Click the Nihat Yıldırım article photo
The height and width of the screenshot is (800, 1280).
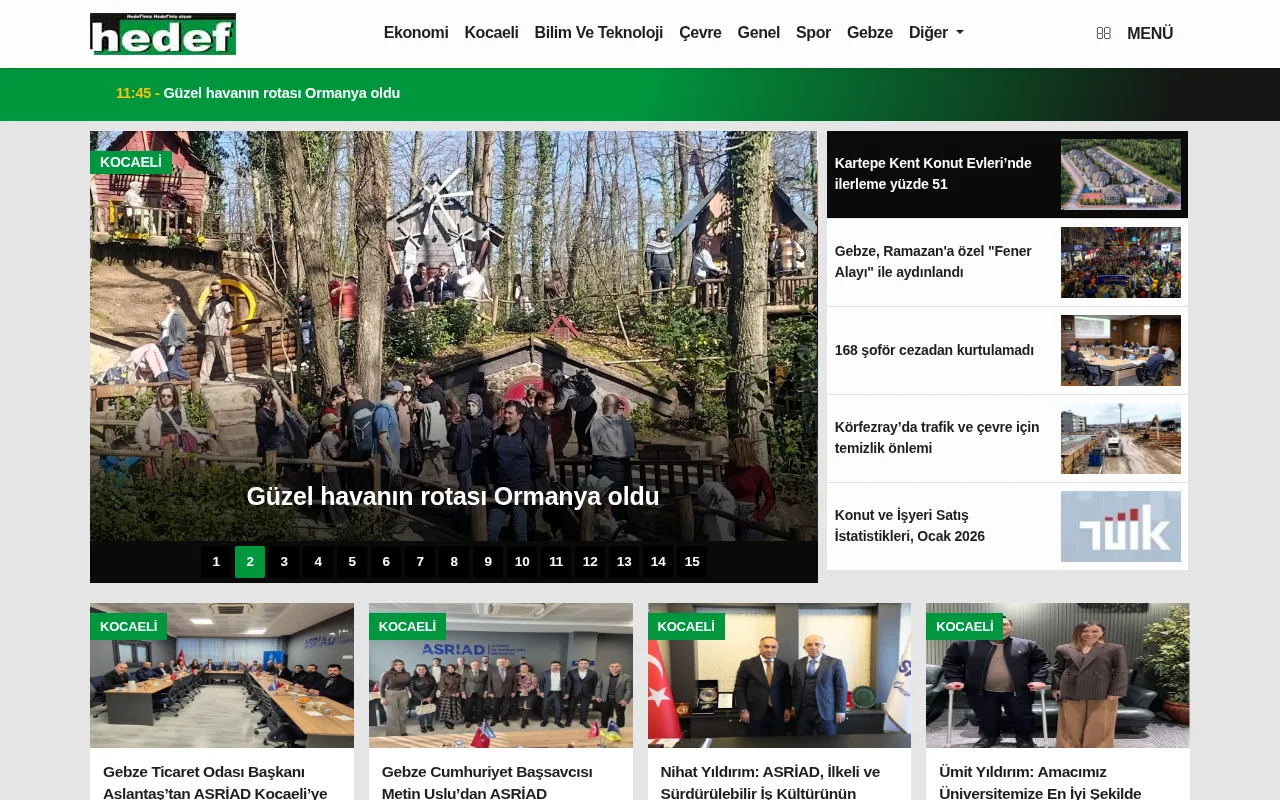click(x=779, y=675)
